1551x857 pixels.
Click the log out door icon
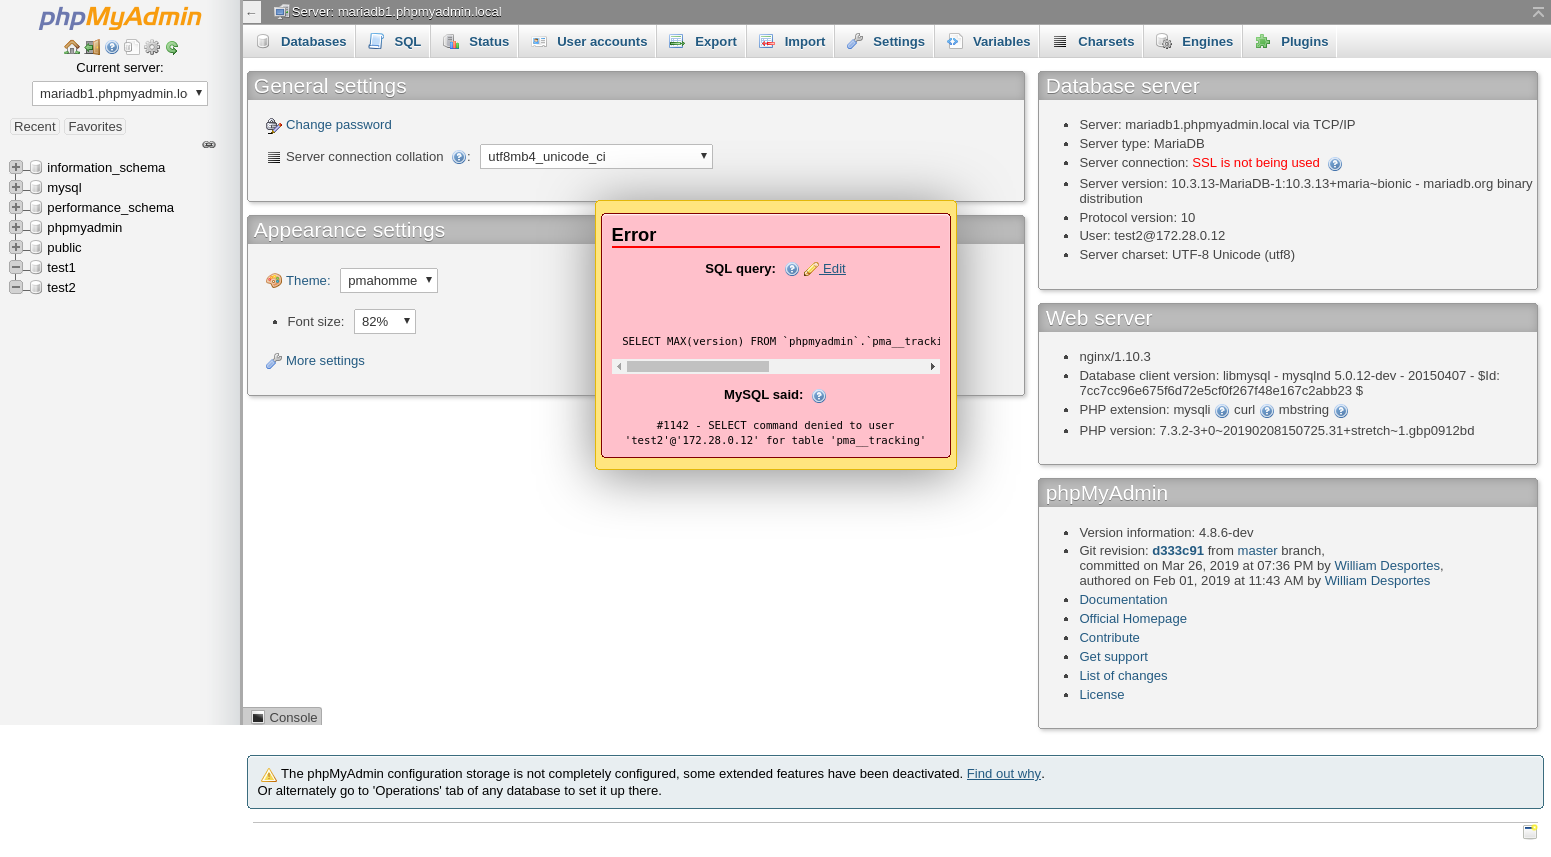[x=92, y=47]
